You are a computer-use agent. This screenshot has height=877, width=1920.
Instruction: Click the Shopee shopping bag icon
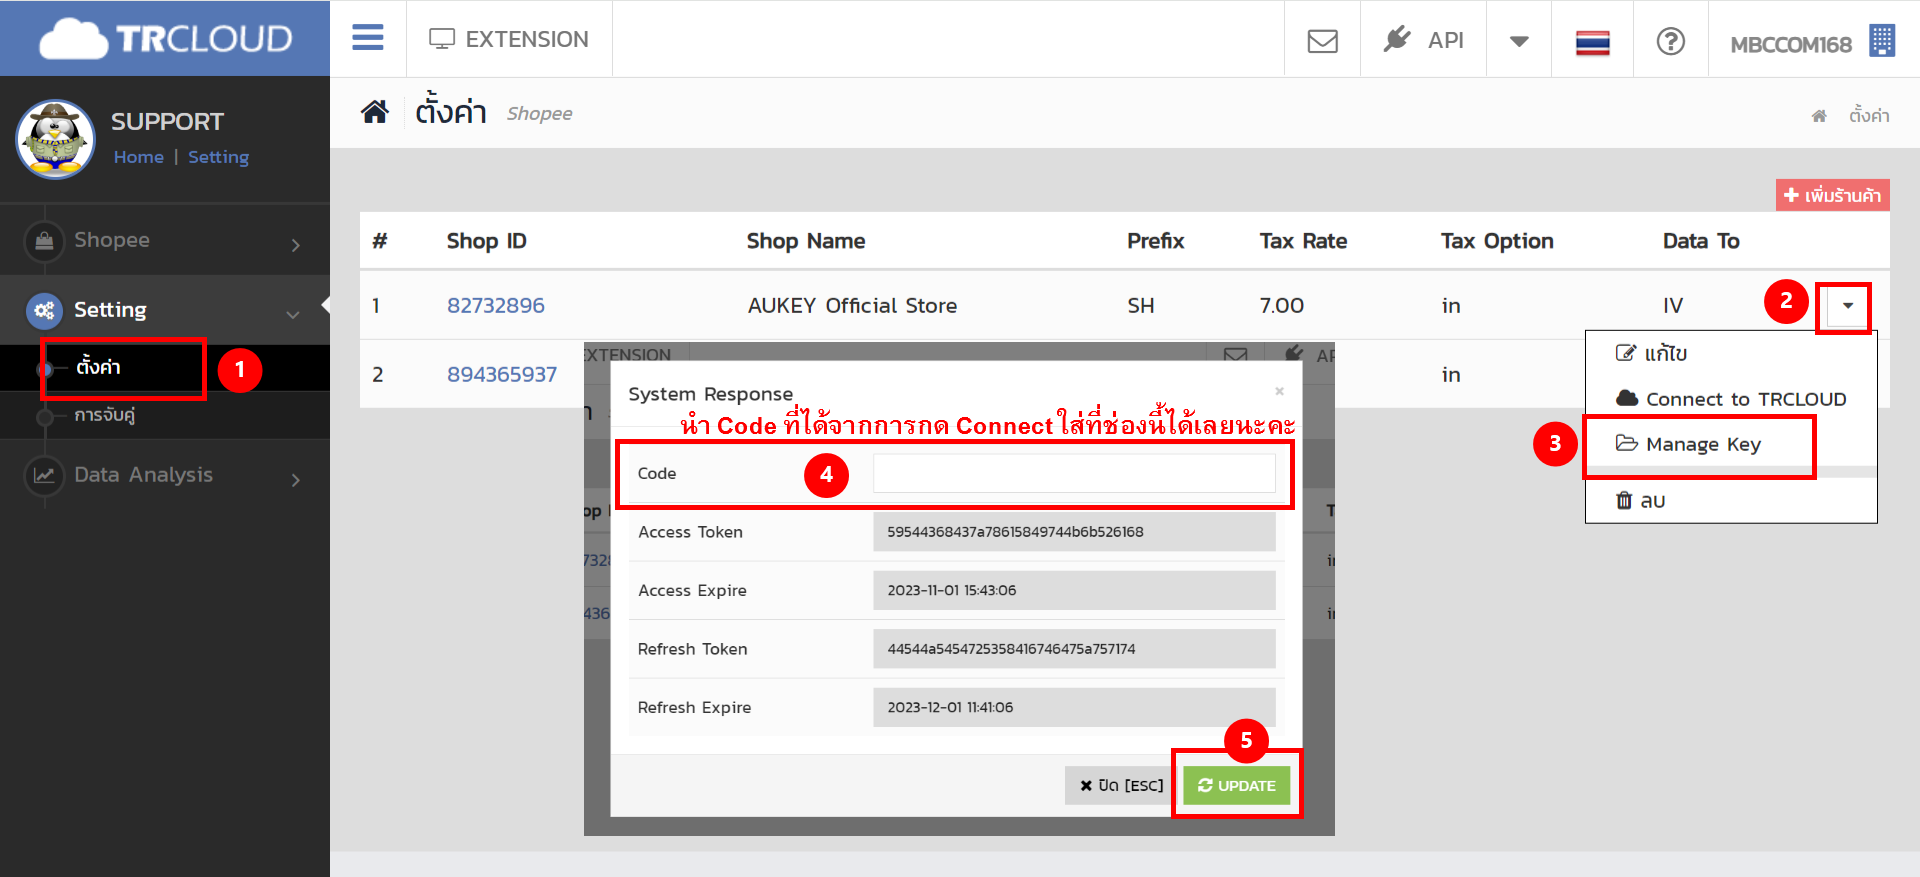pos(44,241)
